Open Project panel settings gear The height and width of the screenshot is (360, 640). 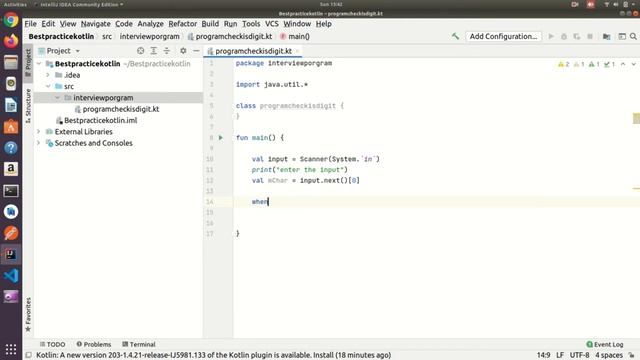coord(183,51)
